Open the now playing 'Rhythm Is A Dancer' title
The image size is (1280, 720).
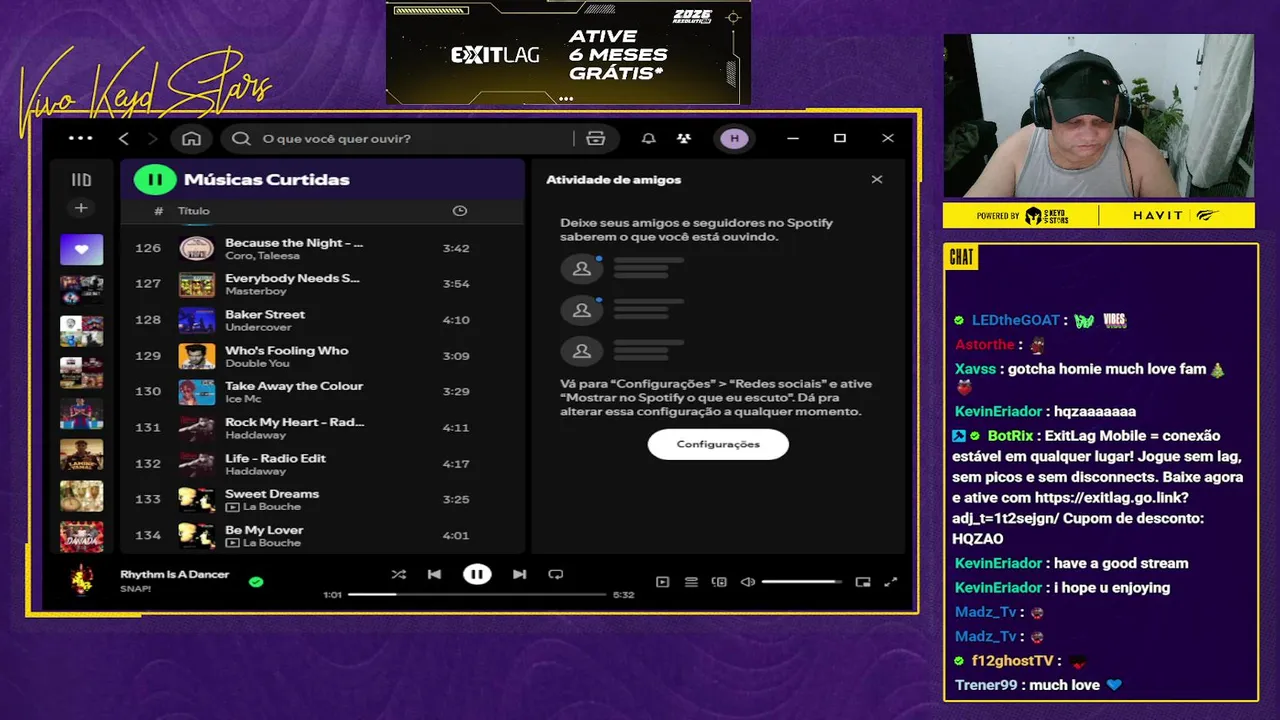pos(175,574)
